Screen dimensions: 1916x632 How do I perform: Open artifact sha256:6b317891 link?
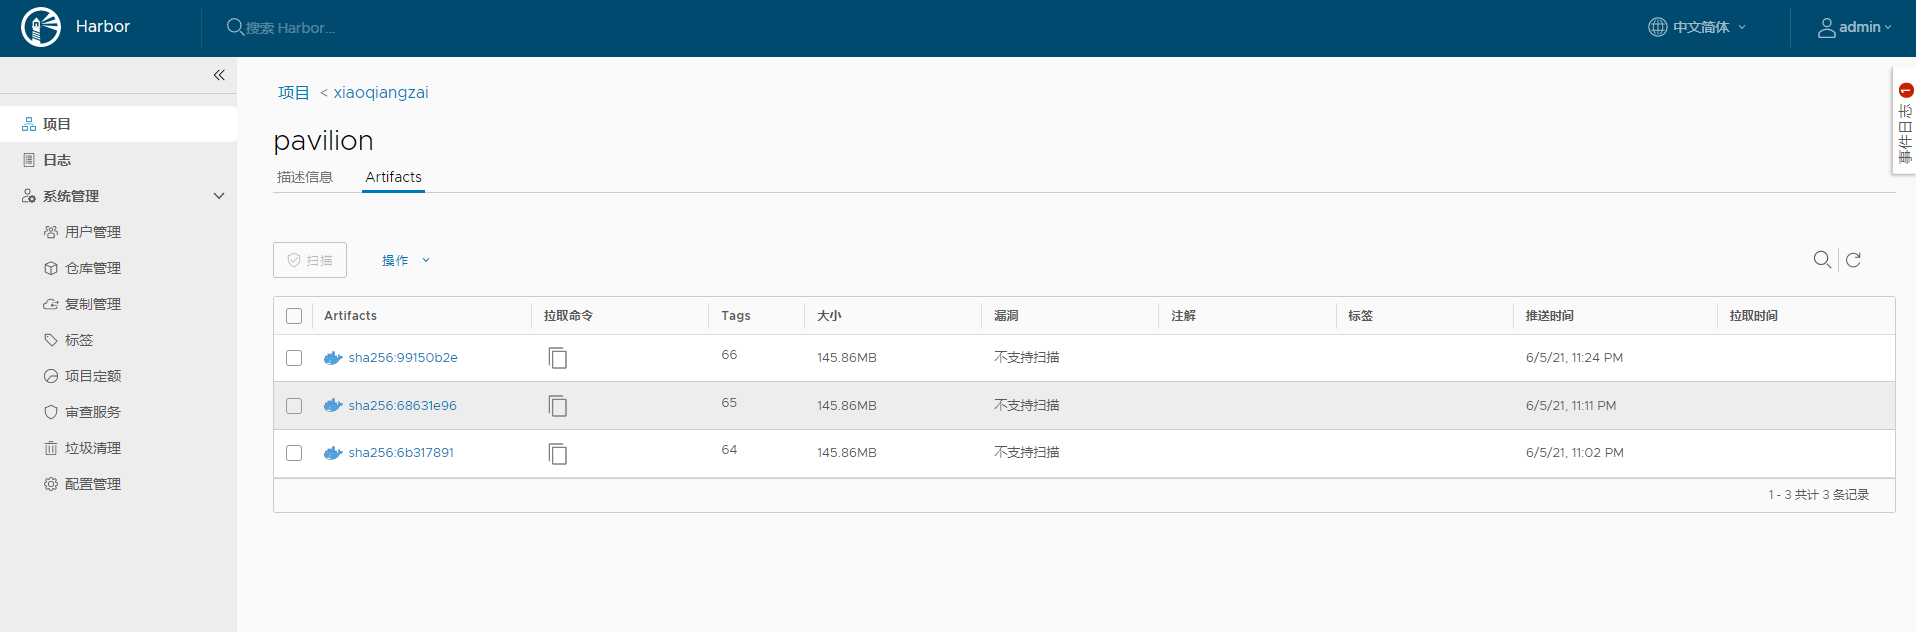(x=401, y=453)
